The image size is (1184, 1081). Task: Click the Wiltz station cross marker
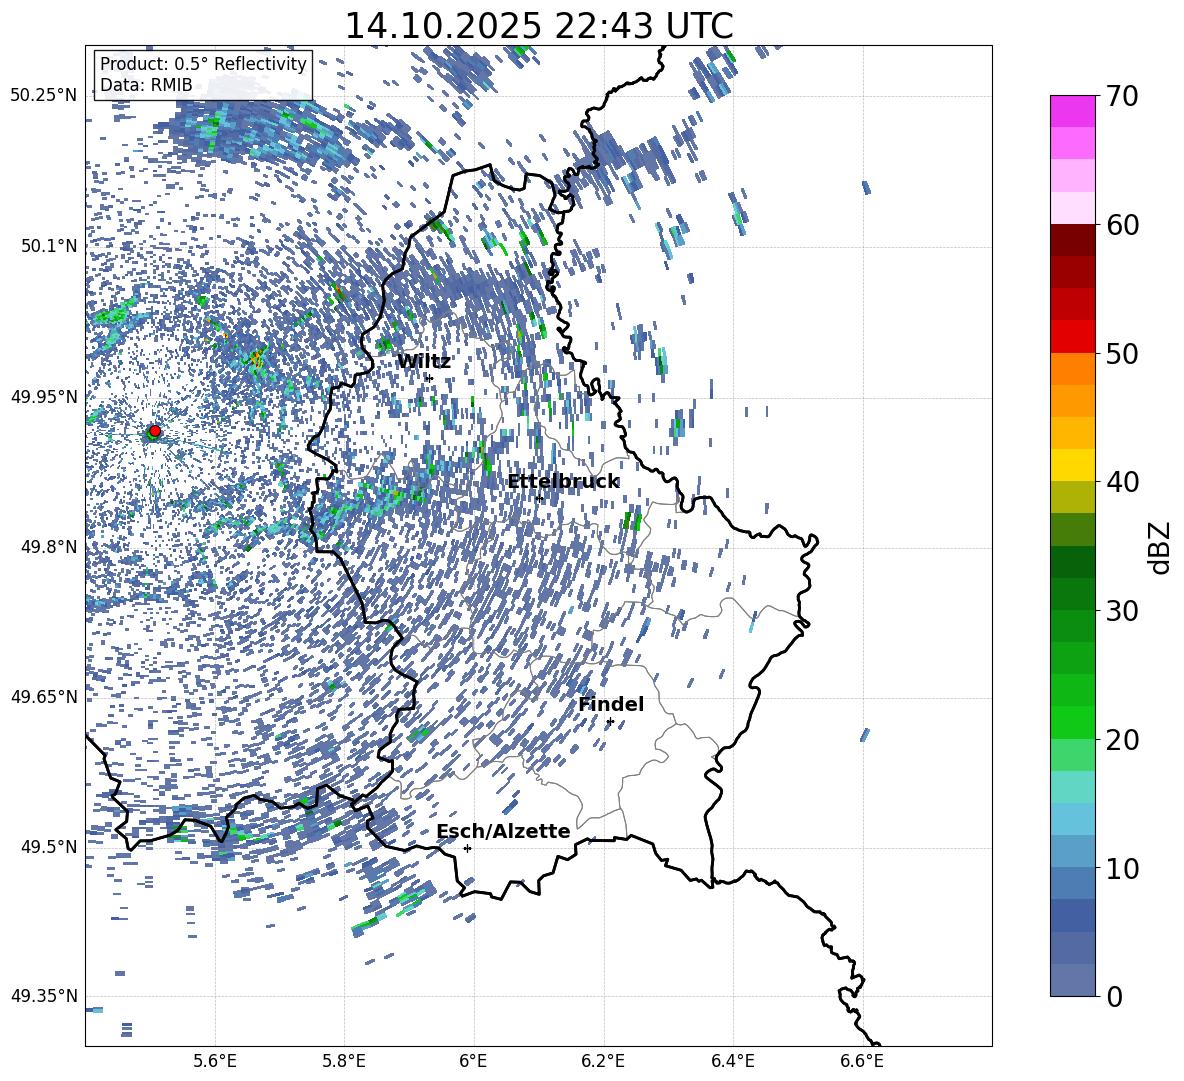(430, 378)
